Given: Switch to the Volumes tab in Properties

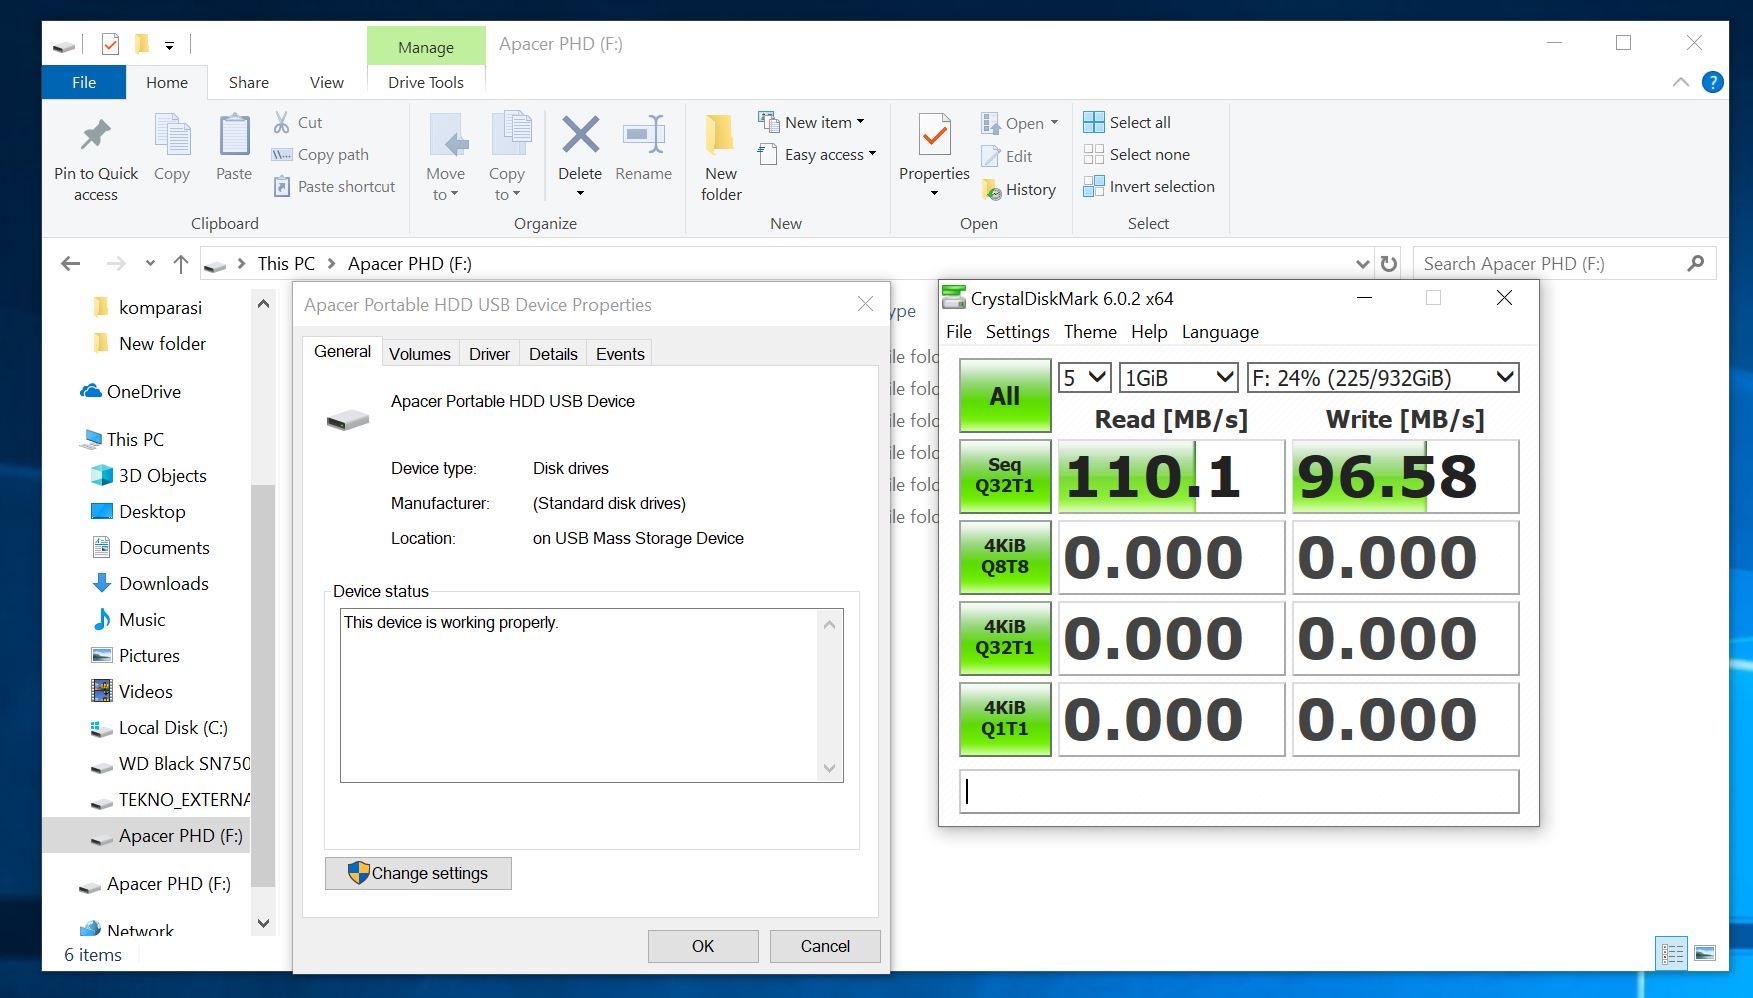Looking at the screenshot, I should (x=420, y=354).
